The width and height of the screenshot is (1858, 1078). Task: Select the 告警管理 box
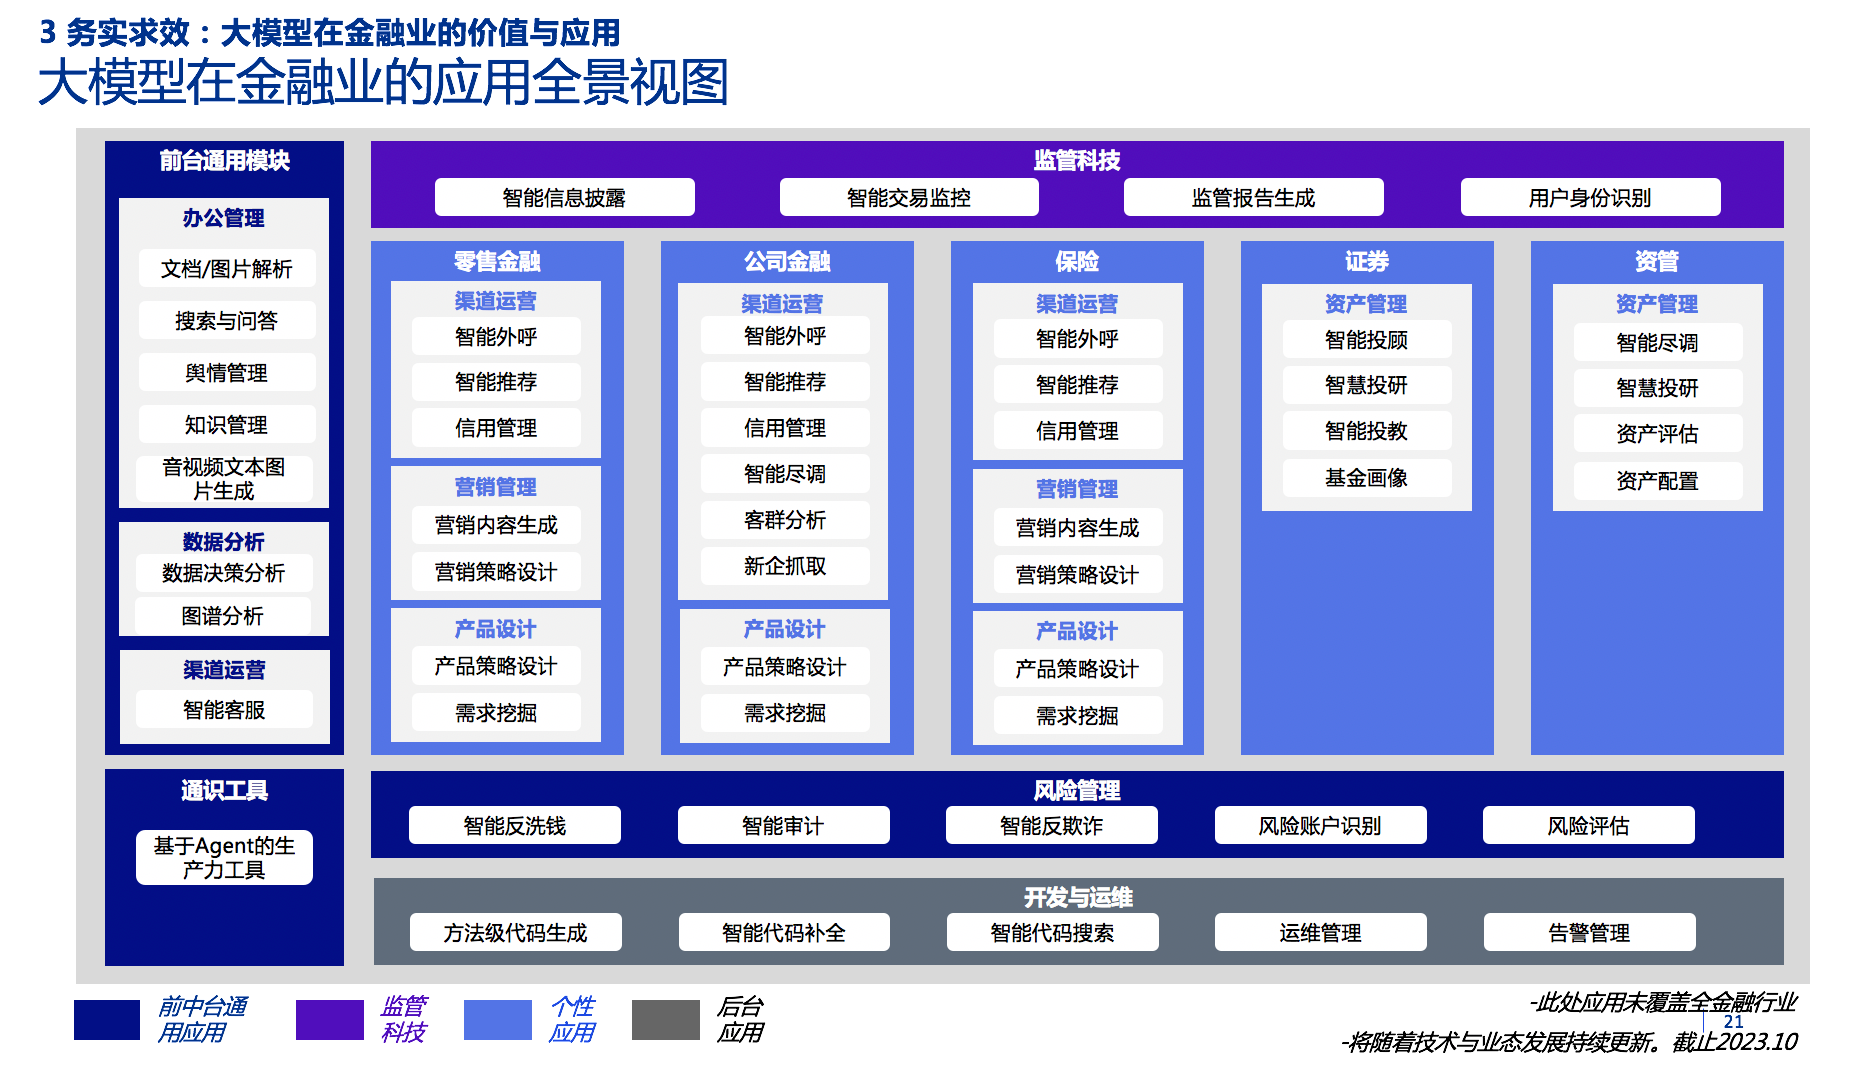coord(1589,932)
